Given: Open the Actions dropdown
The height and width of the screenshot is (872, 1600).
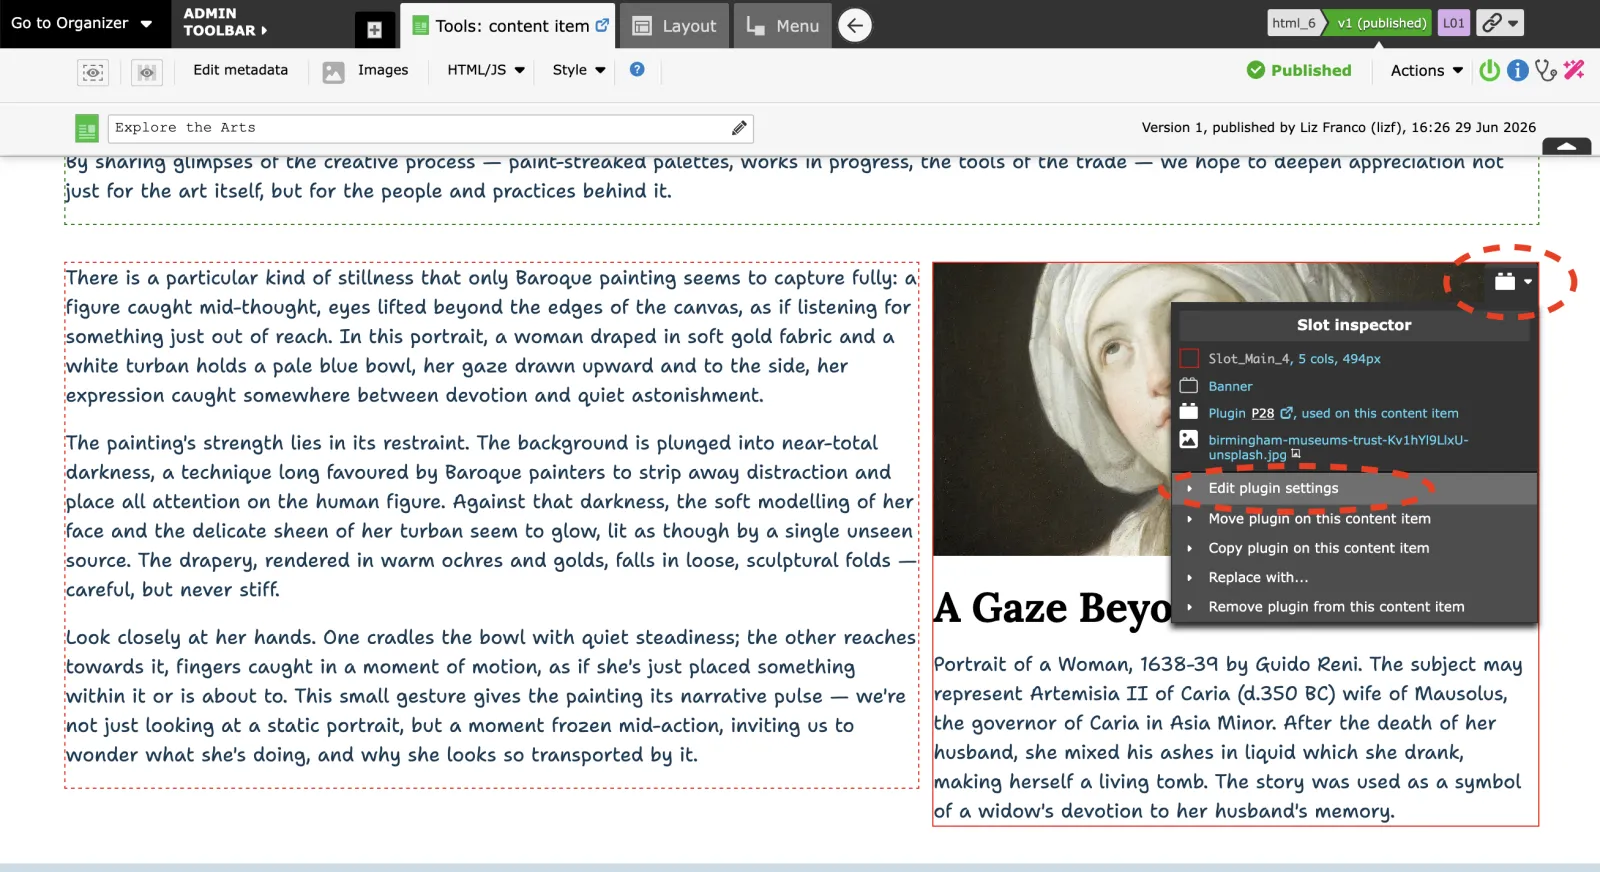Looking at the screenshot, I should [1426, 70].
